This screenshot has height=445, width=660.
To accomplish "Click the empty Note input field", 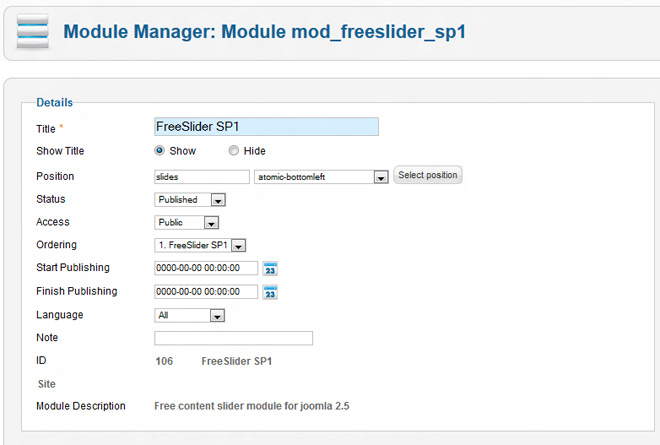I will coord(233,338).
